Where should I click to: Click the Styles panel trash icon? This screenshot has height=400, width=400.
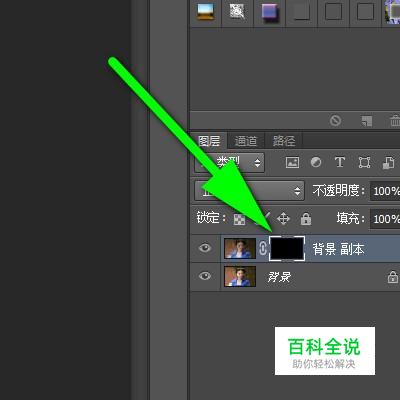pyautogui.click(x=395, y=120)
